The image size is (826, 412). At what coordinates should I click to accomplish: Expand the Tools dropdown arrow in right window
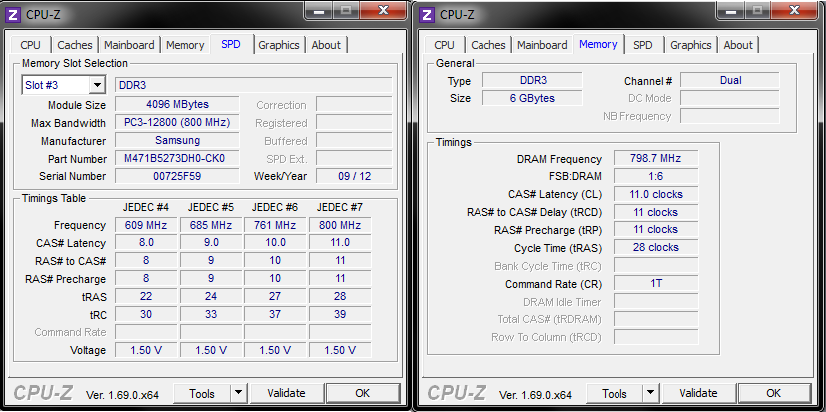click(651, 394)
